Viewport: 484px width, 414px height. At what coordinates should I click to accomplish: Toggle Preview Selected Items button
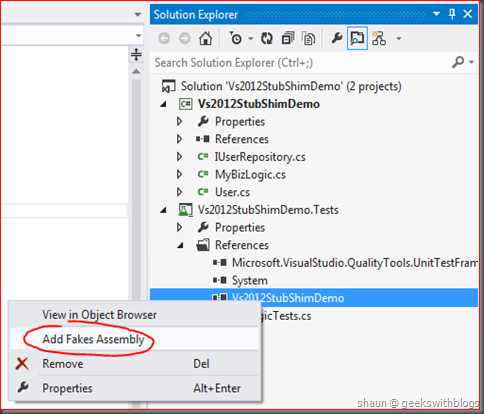[357, 38]
